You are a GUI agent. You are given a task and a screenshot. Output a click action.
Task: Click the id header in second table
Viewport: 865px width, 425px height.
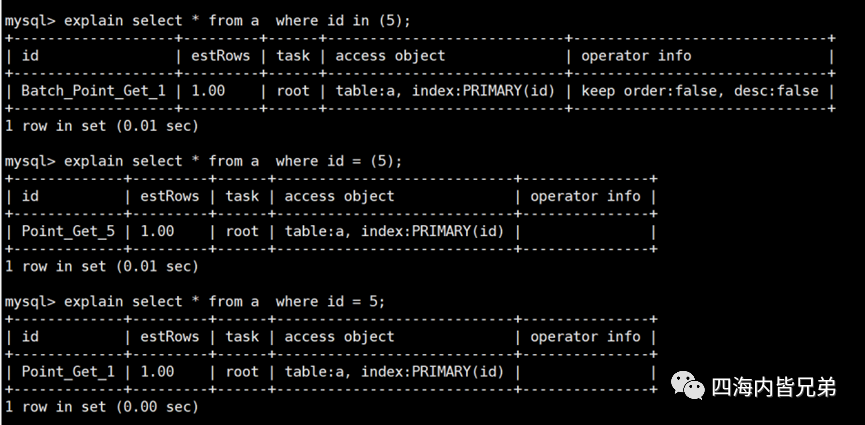coord(30,196)
